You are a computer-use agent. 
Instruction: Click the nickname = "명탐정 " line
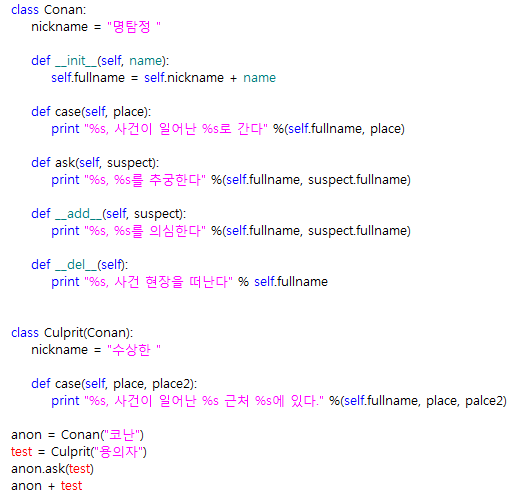(x=96, y=27)
